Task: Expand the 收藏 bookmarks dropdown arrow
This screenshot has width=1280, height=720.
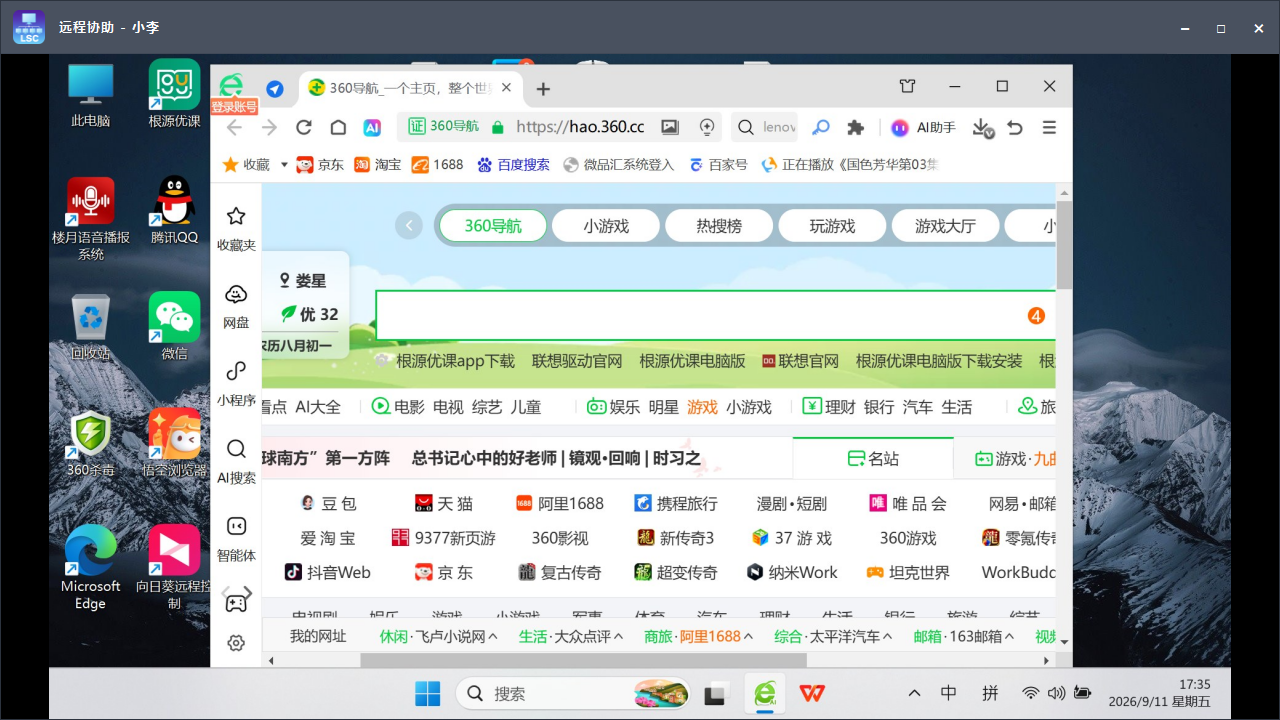Action: (x=284, y=164)
